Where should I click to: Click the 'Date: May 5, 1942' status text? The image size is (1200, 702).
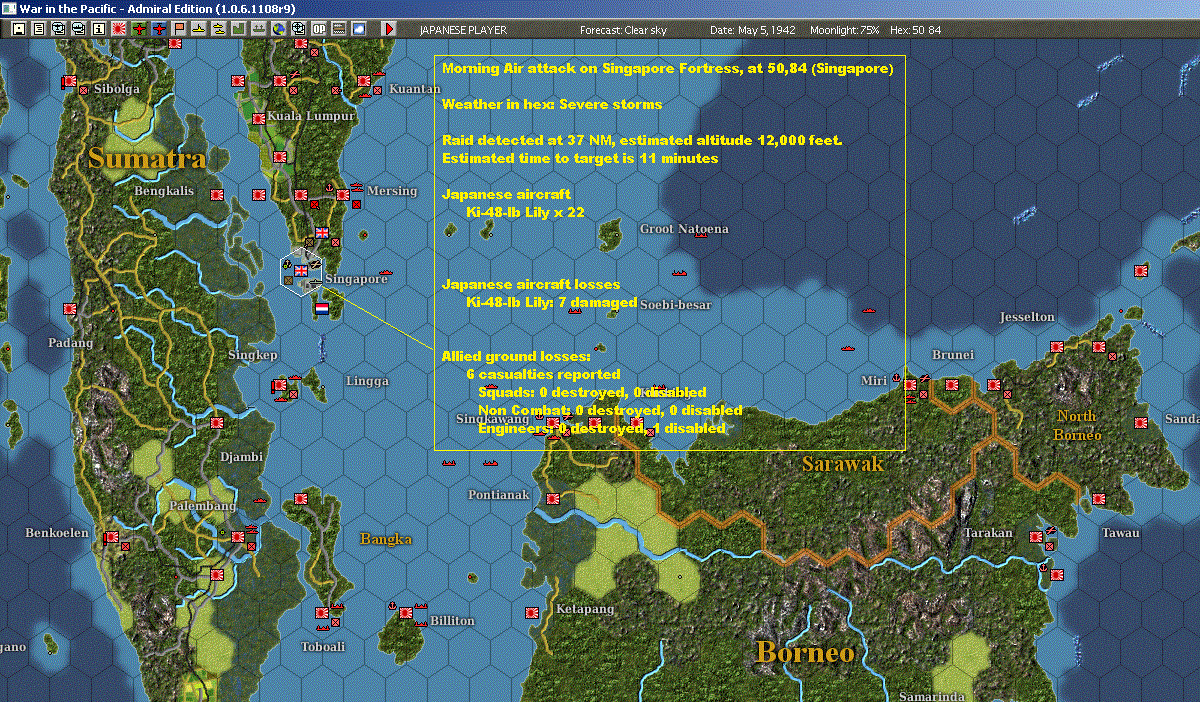click(753, 30)
